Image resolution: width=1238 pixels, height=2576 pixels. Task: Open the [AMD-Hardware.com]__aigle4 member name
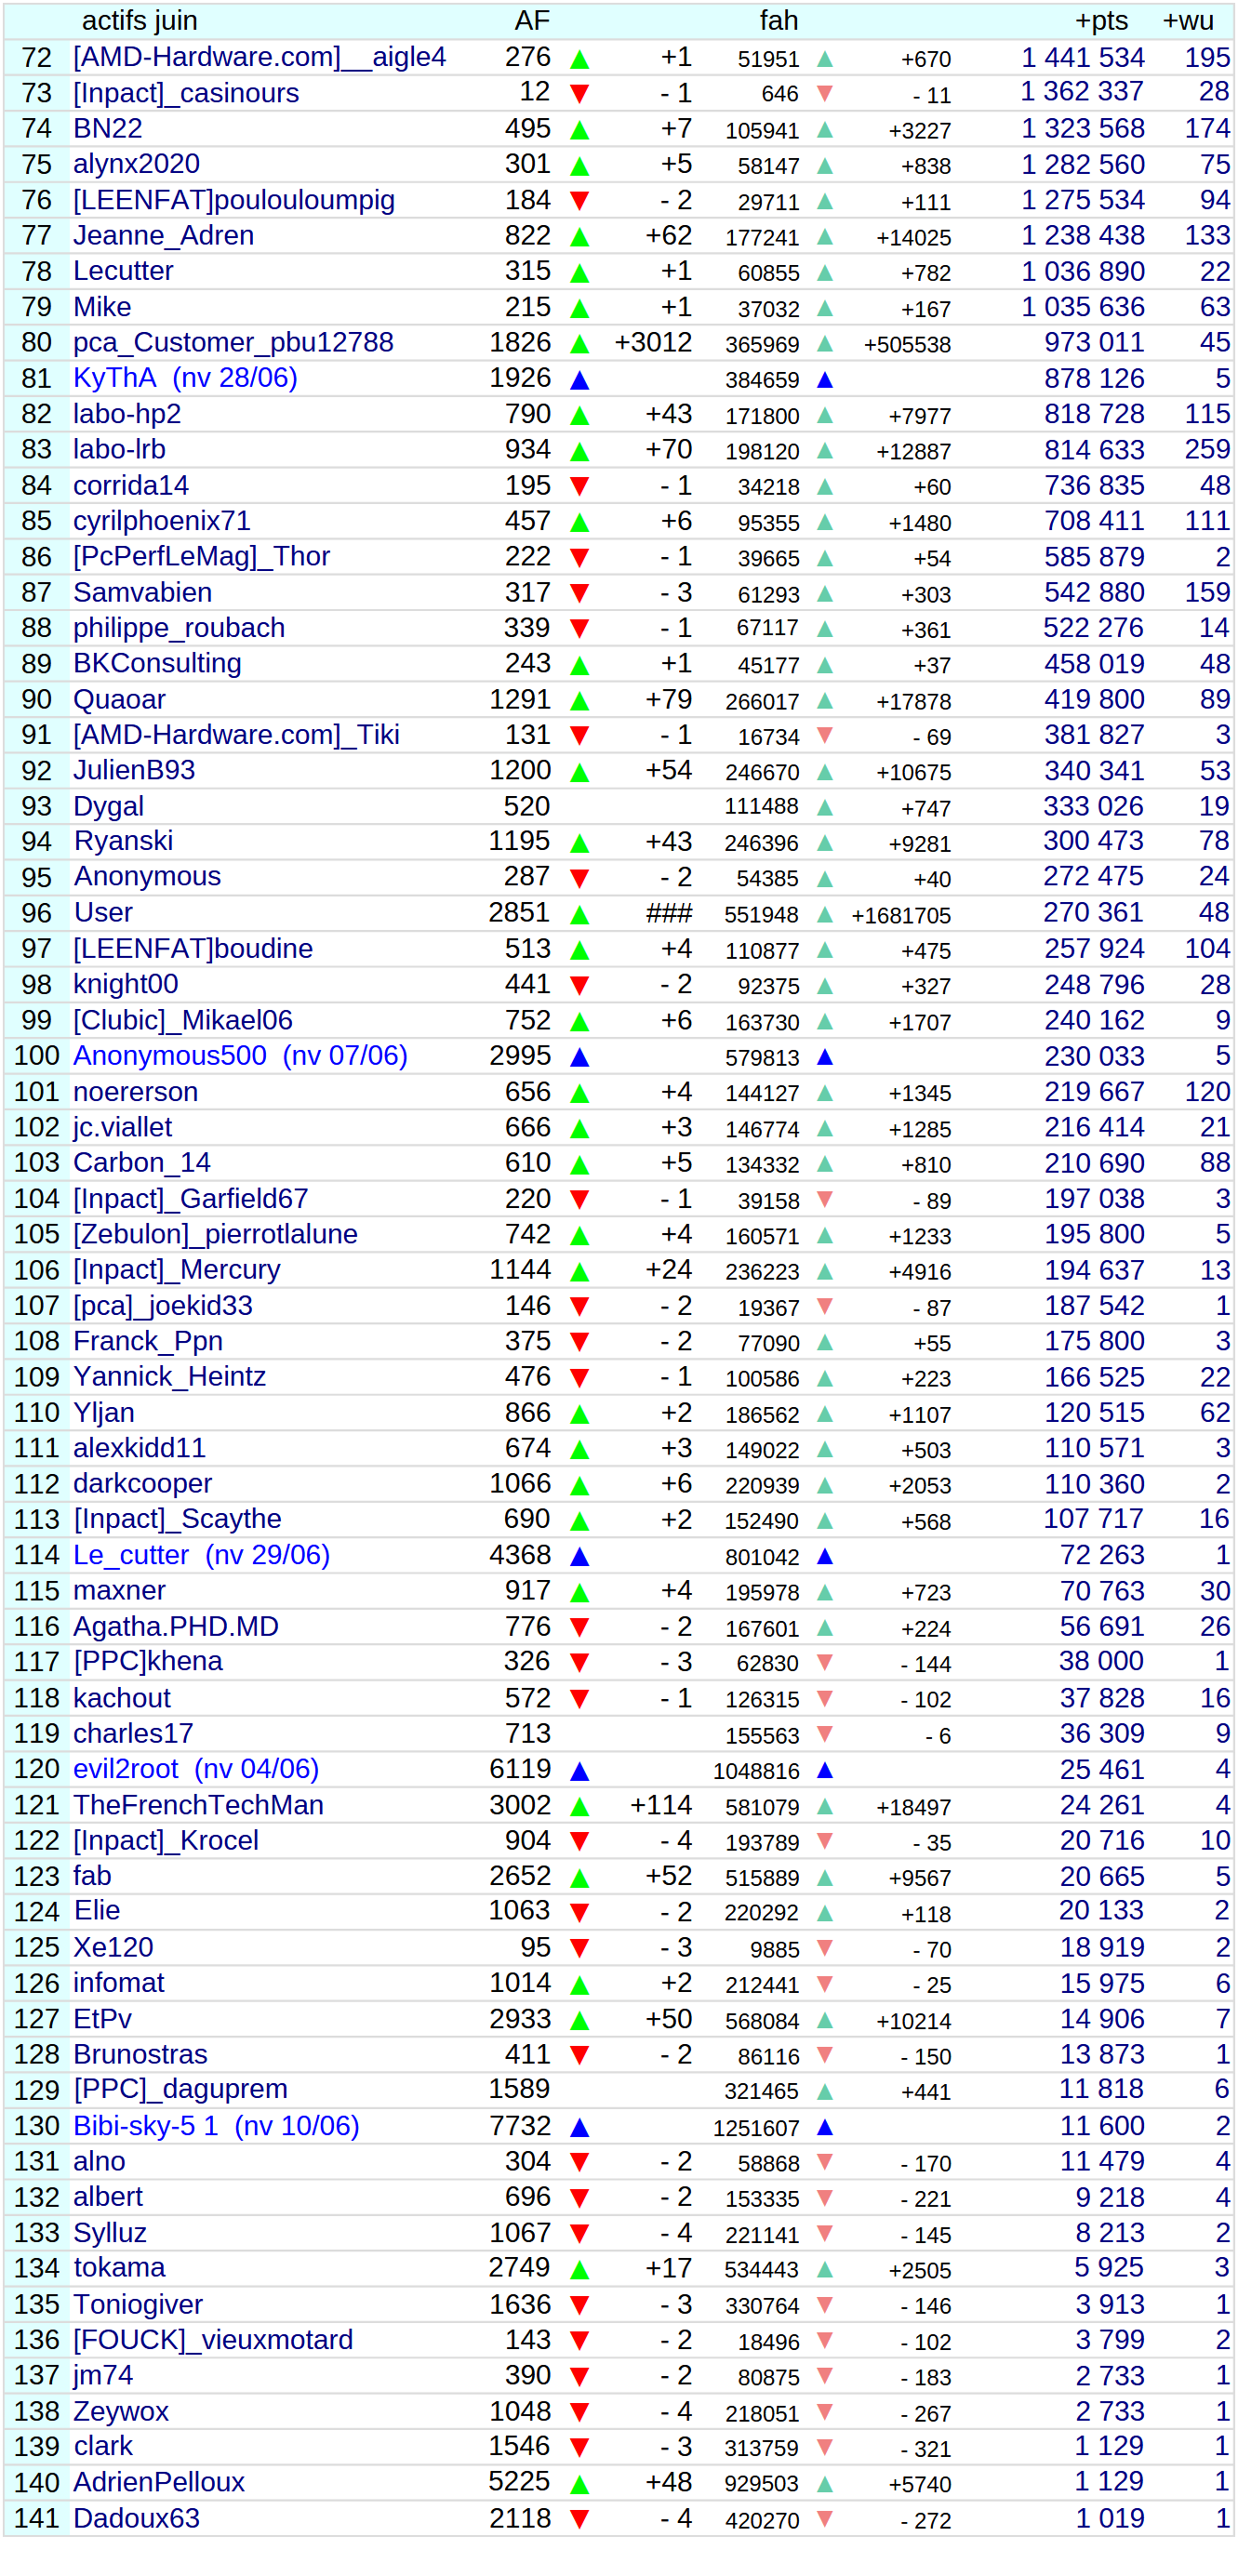tap(259, 57)
